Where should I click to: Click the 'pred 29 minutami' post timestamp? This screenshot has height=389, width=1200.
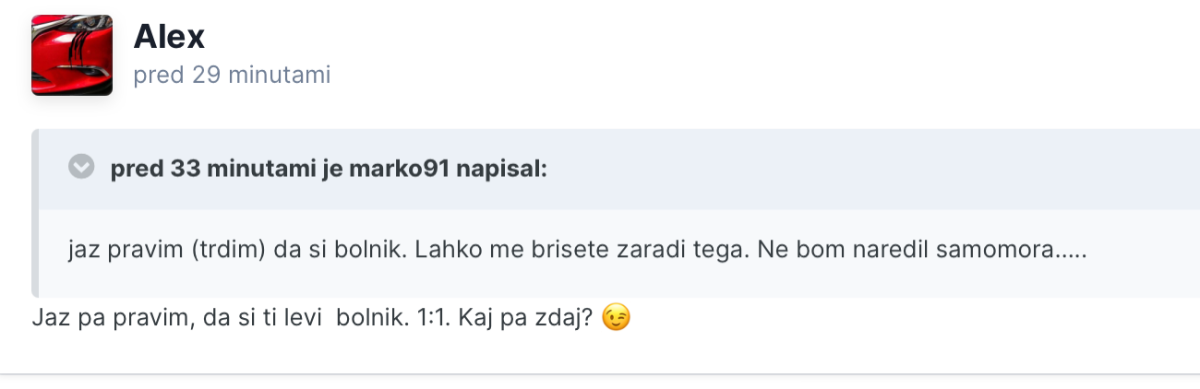232,75
